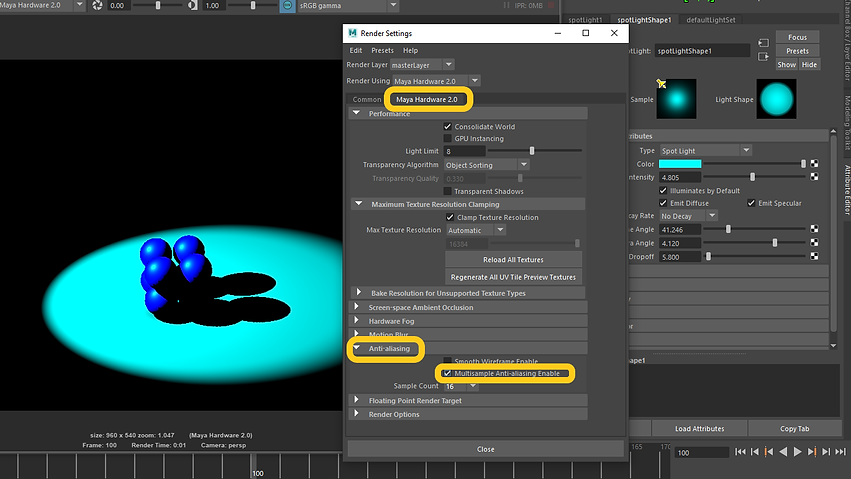This screenshot has width=851, height=479.
Task: Close Render Settings via Close button
Action: click(486, 449)
